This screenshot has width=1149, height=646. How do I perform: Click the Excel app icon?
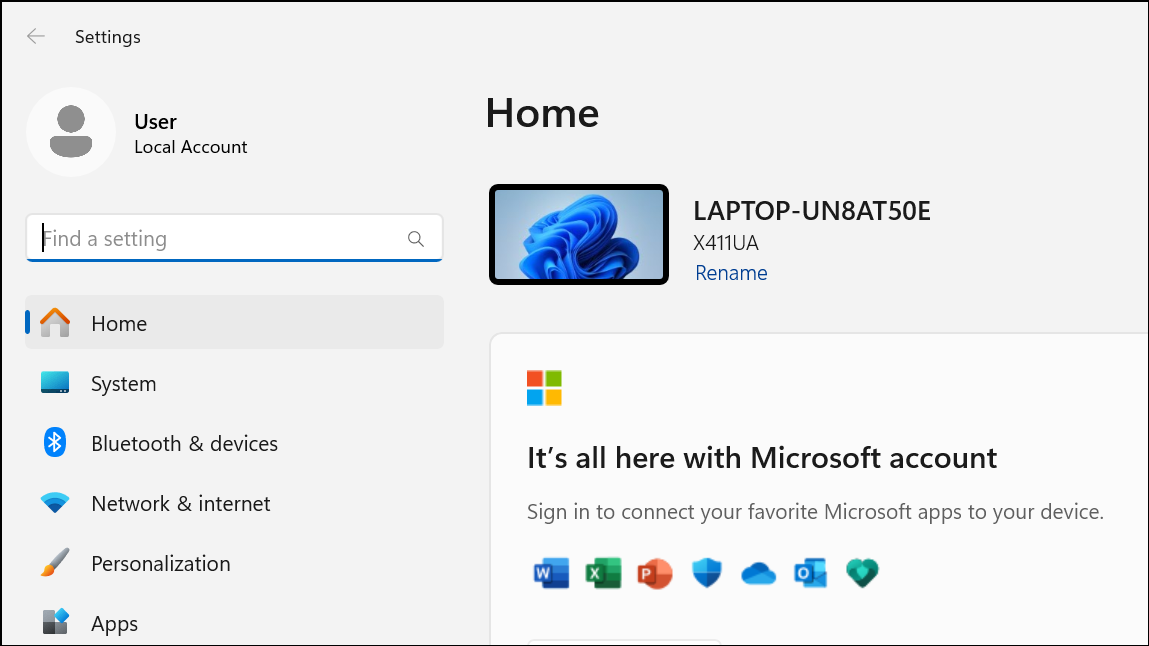point(603,573)
